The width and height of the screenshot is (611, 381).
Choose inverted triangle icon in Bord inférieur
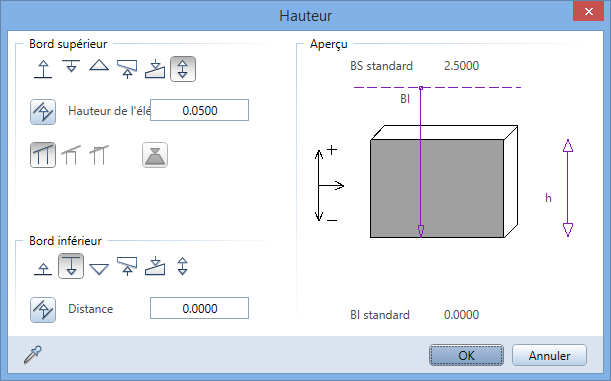[99, 269]
